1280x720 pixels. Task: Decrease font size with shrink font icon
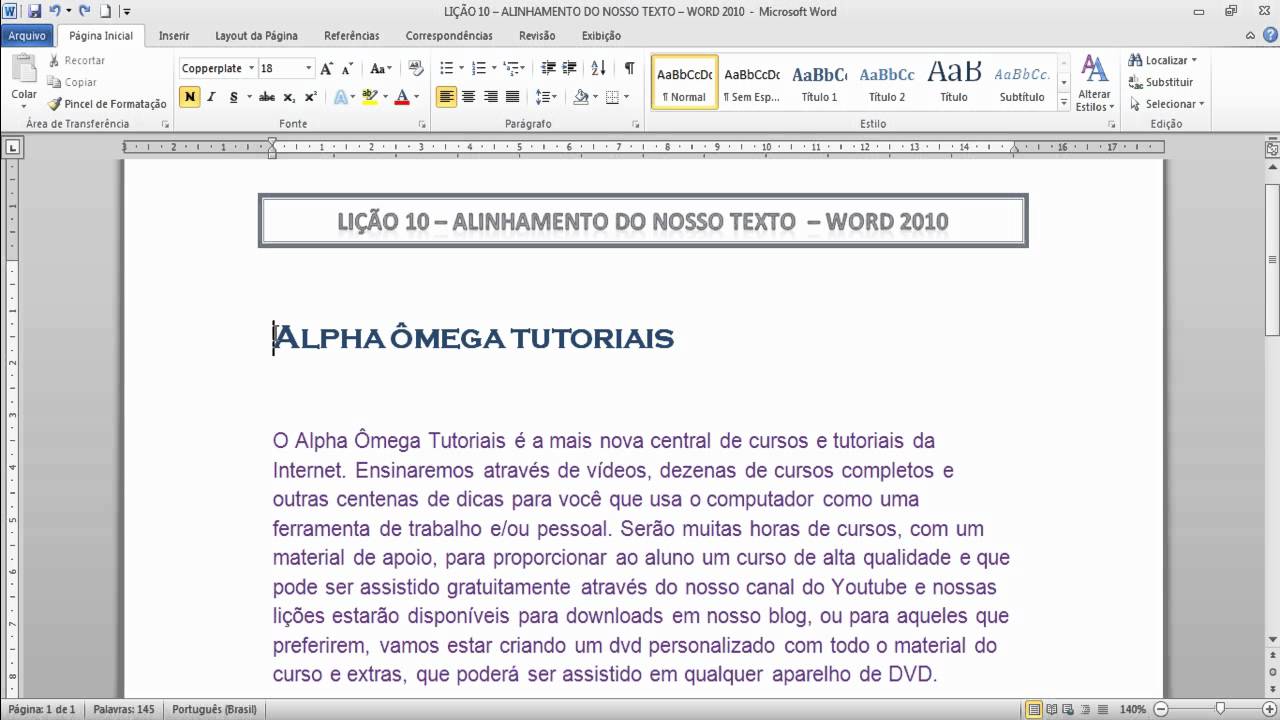(347, 69)
